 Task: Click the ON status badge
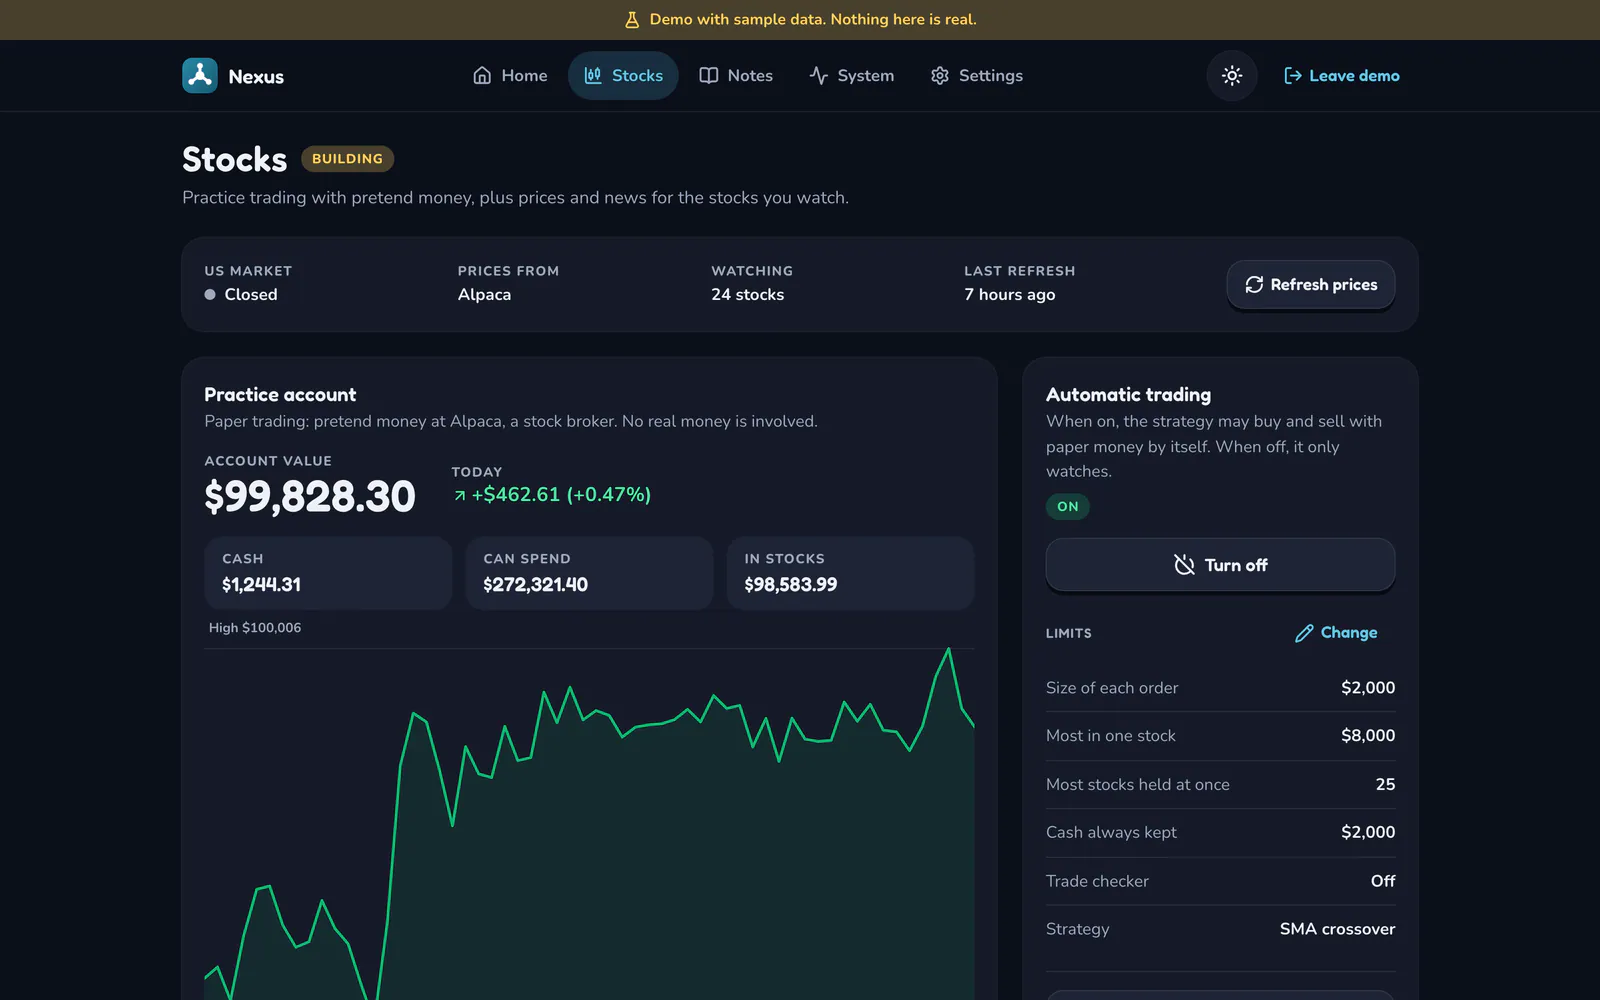1068,506
